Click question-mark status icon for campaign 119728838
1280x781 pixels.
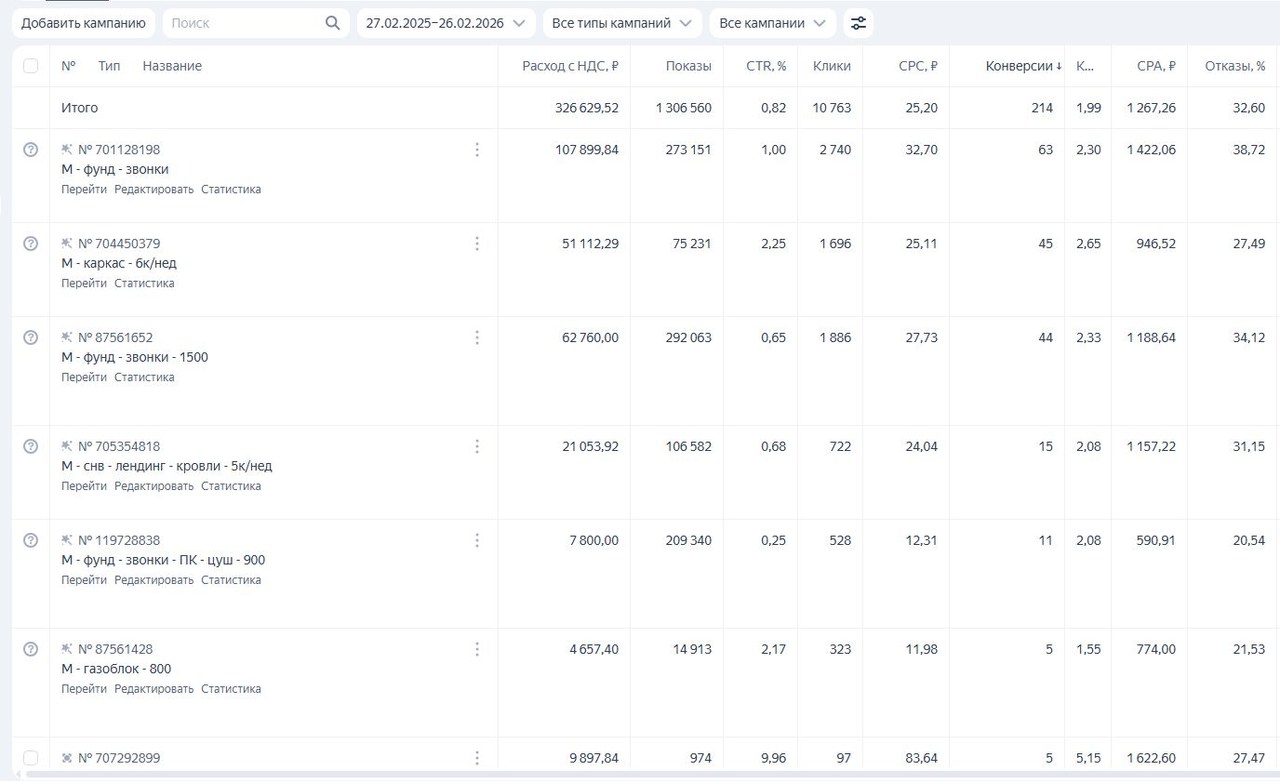pos(30,541)
